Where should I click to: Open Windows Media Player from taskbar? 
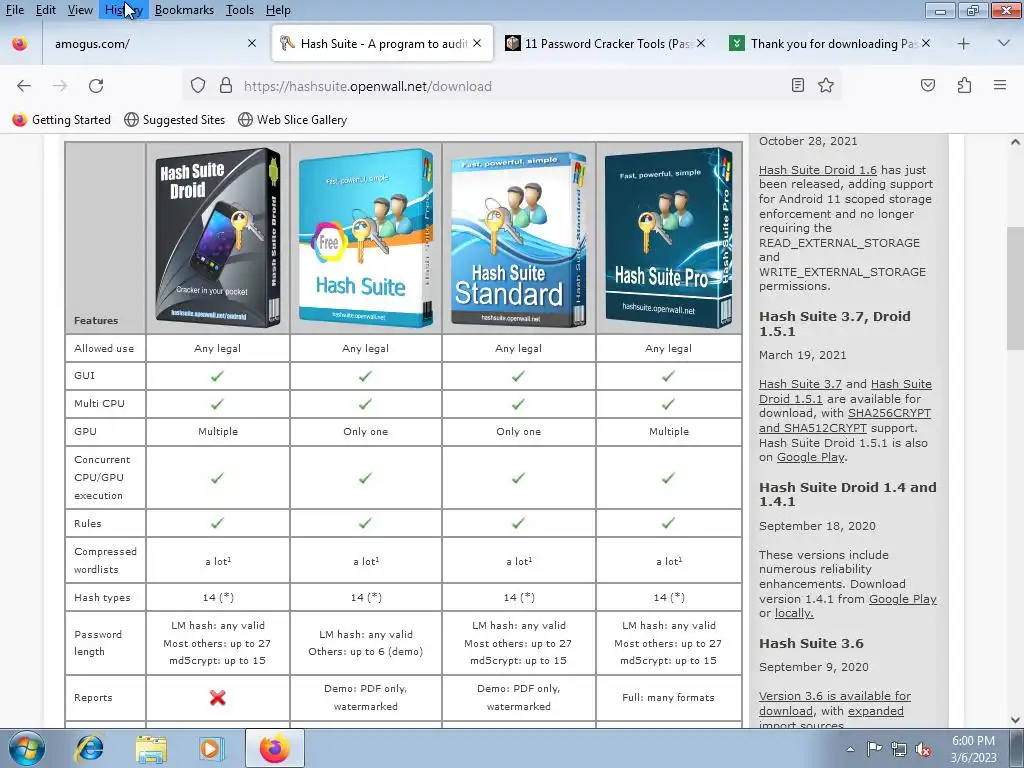[212, 748]
